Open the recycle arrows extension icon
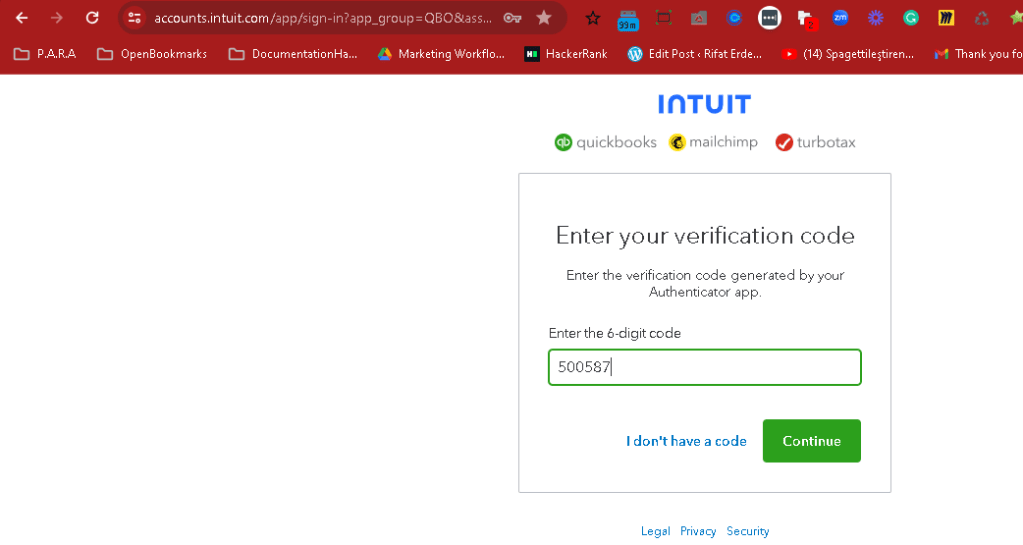Image resolution: width=1023 pixels, height=545 pixels. 981,18
